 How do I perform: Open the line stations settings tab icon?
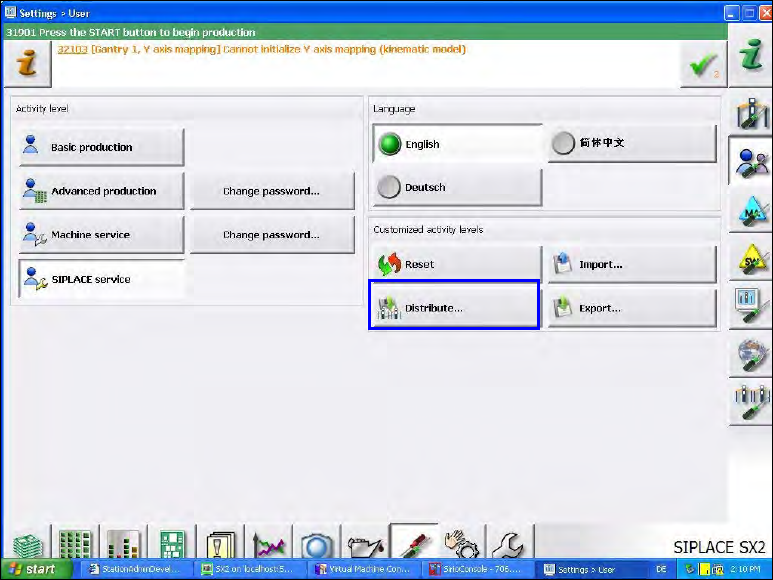[x=750, y=404]
